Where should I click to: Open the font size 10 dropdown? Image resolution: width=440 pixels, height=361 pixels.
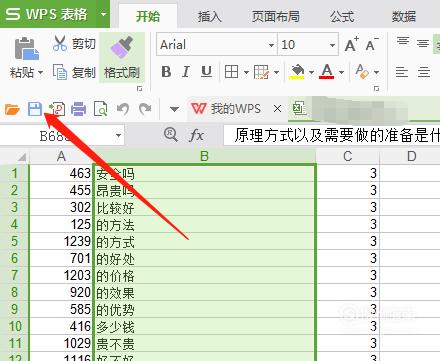coord(332,45)
